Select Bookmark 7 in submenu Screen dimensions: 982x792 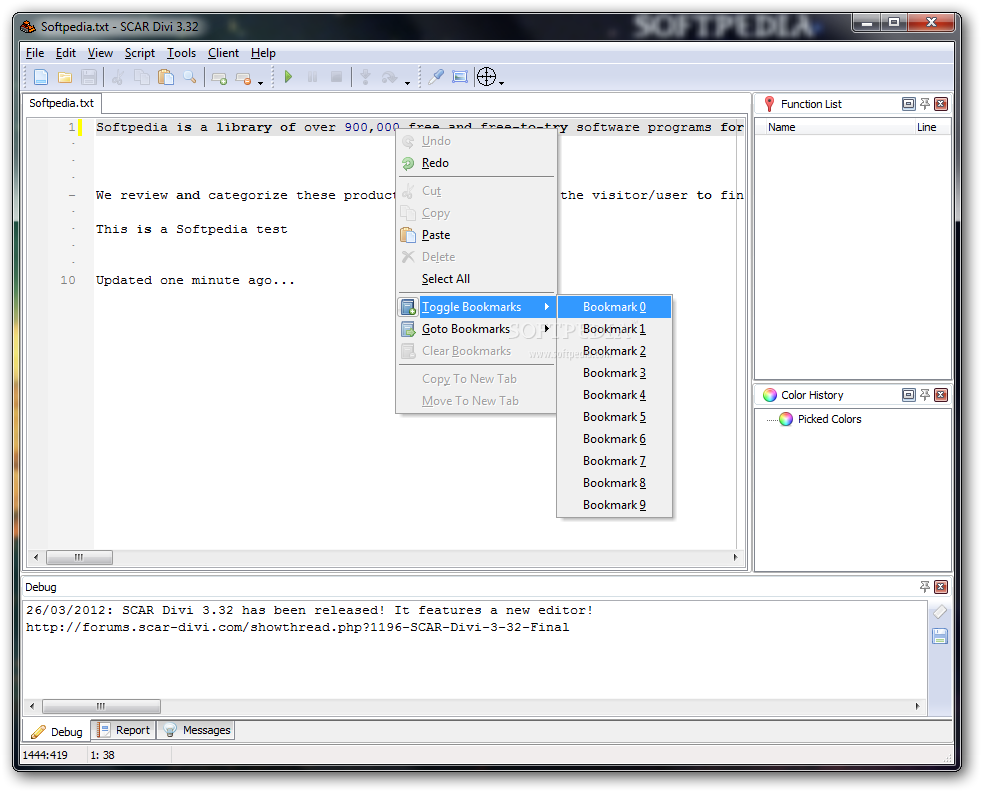pos(614,461)
